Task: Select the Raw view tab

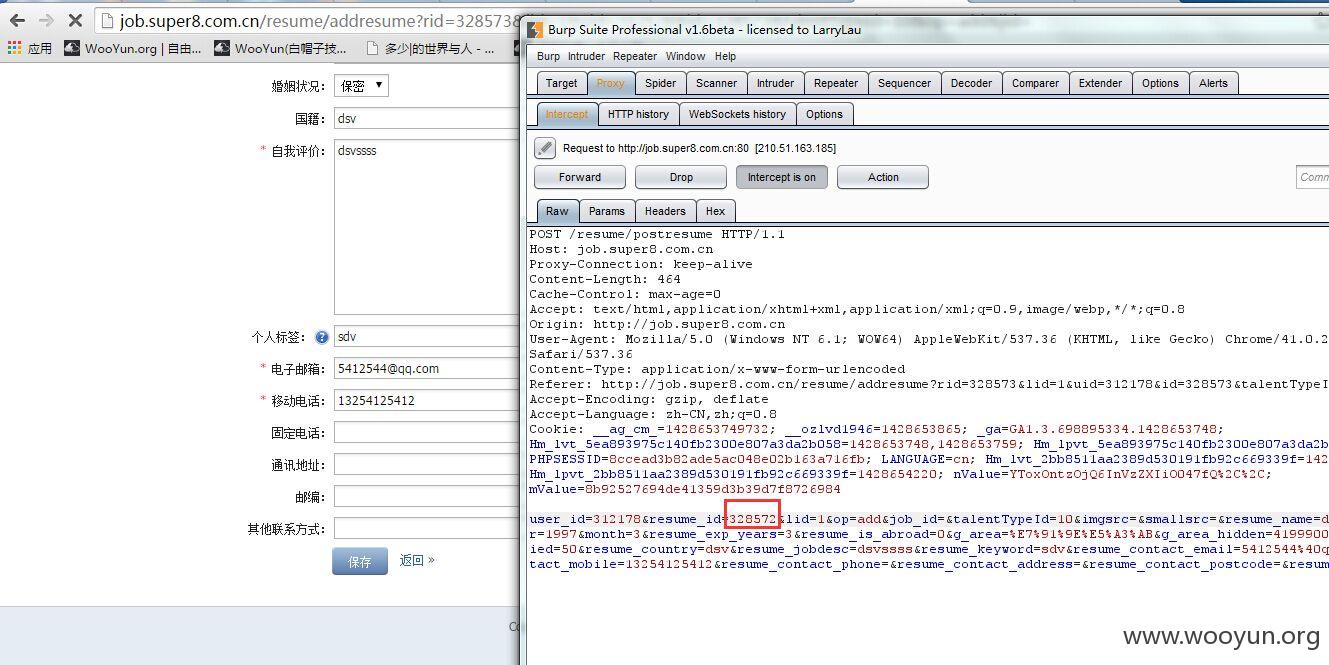Action: click(557, 211)
